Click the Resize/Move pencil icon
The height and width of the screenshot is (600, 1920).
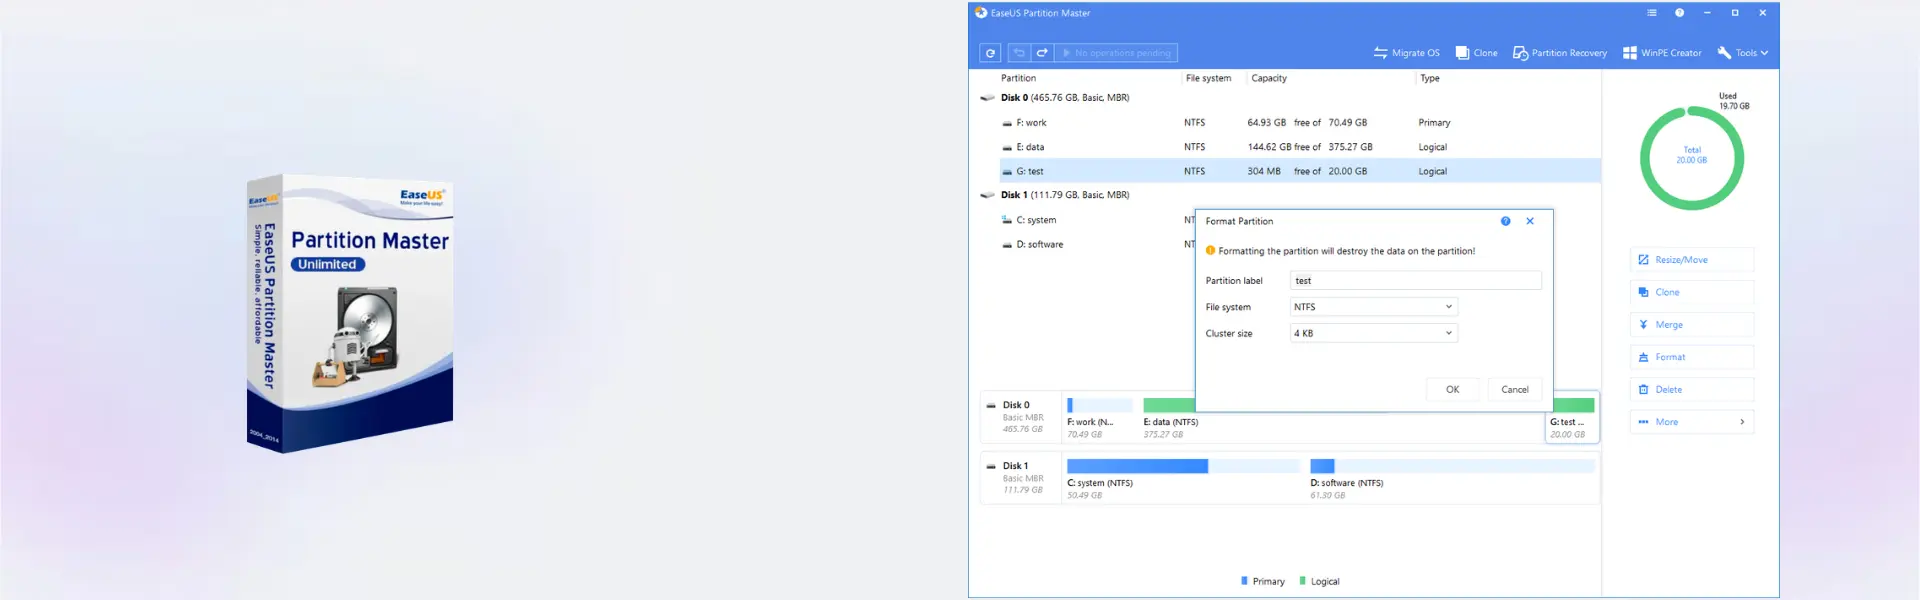tap(1643, 260)
